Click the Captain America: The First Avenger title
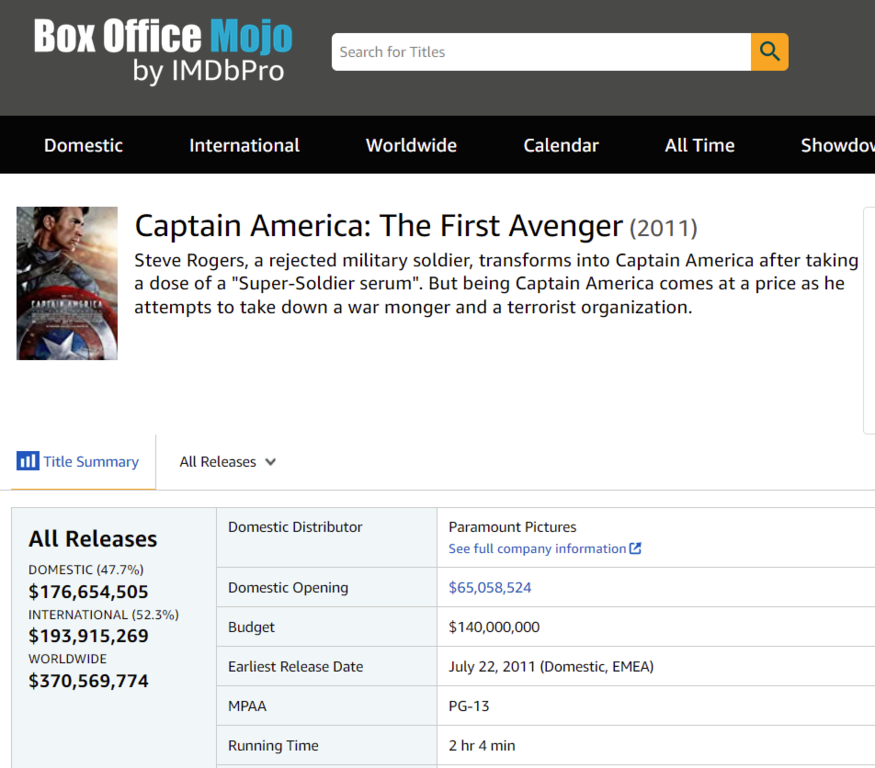This screenshot has height=768, width=875. tap(378, 227)
